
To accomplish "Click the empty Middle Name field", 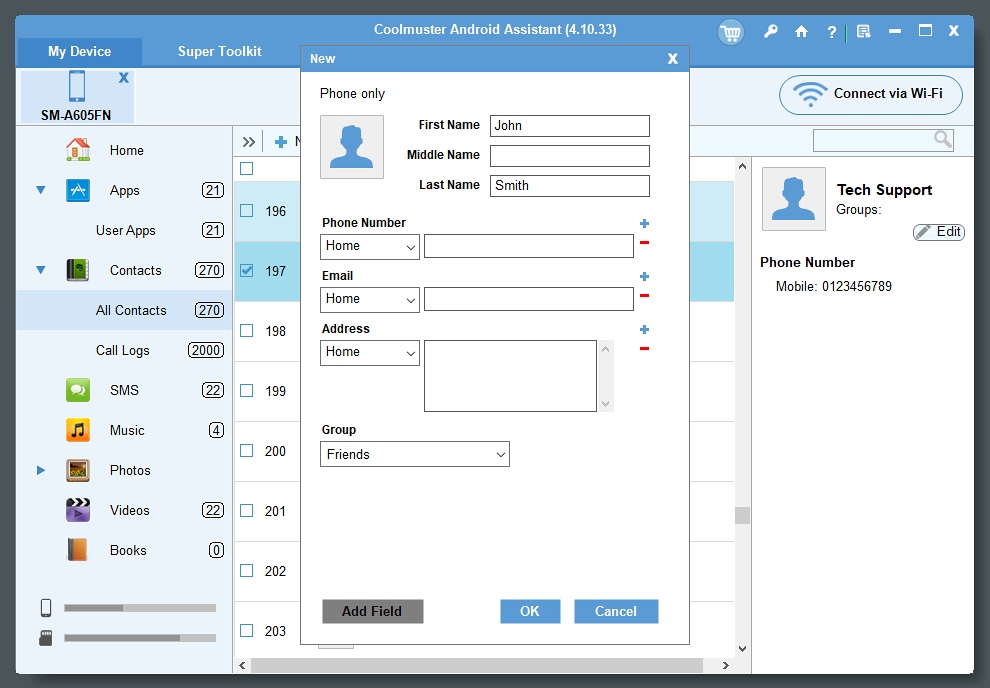I will coord(570,156).
